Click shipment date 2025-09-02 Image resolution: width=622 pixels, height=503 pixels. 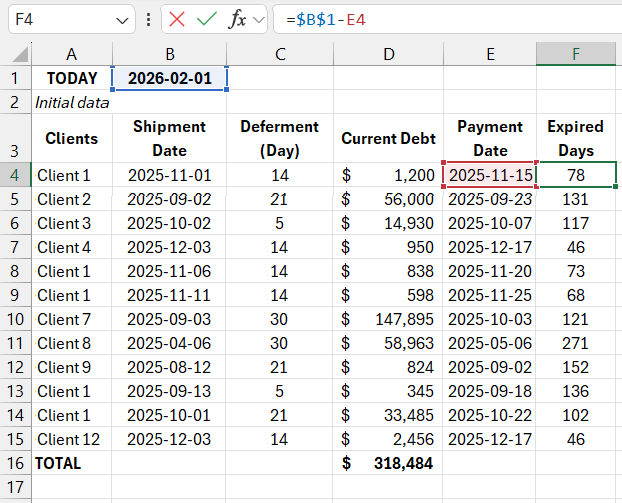[x=169, y=199]
